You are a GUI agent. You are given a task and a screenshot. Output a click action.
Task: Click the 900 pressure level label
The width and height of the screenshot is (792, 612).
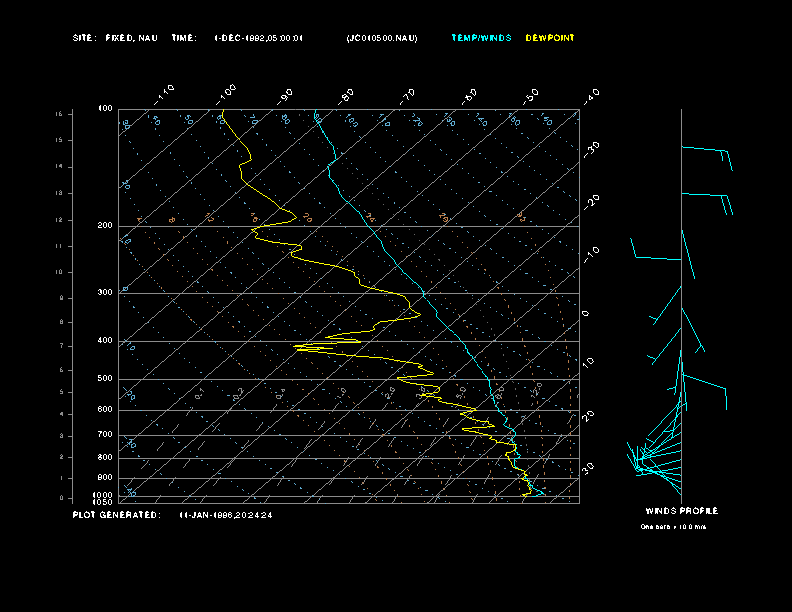tap(105, 477)
